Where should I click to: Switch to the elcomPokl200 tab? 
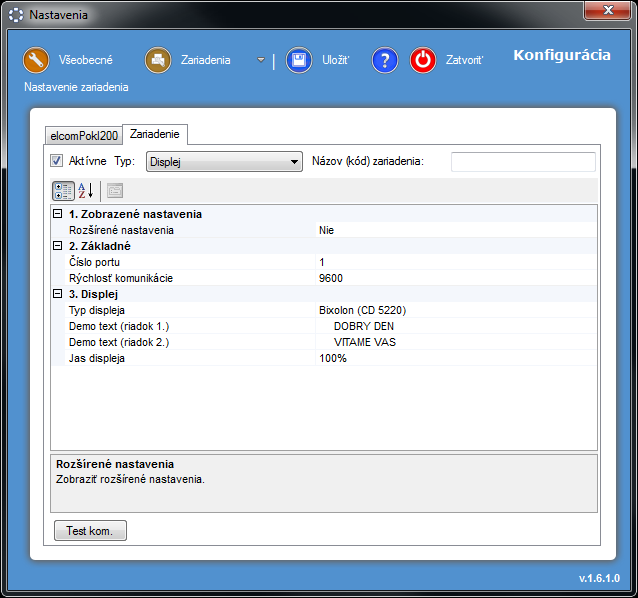click(x=84, y=135)
